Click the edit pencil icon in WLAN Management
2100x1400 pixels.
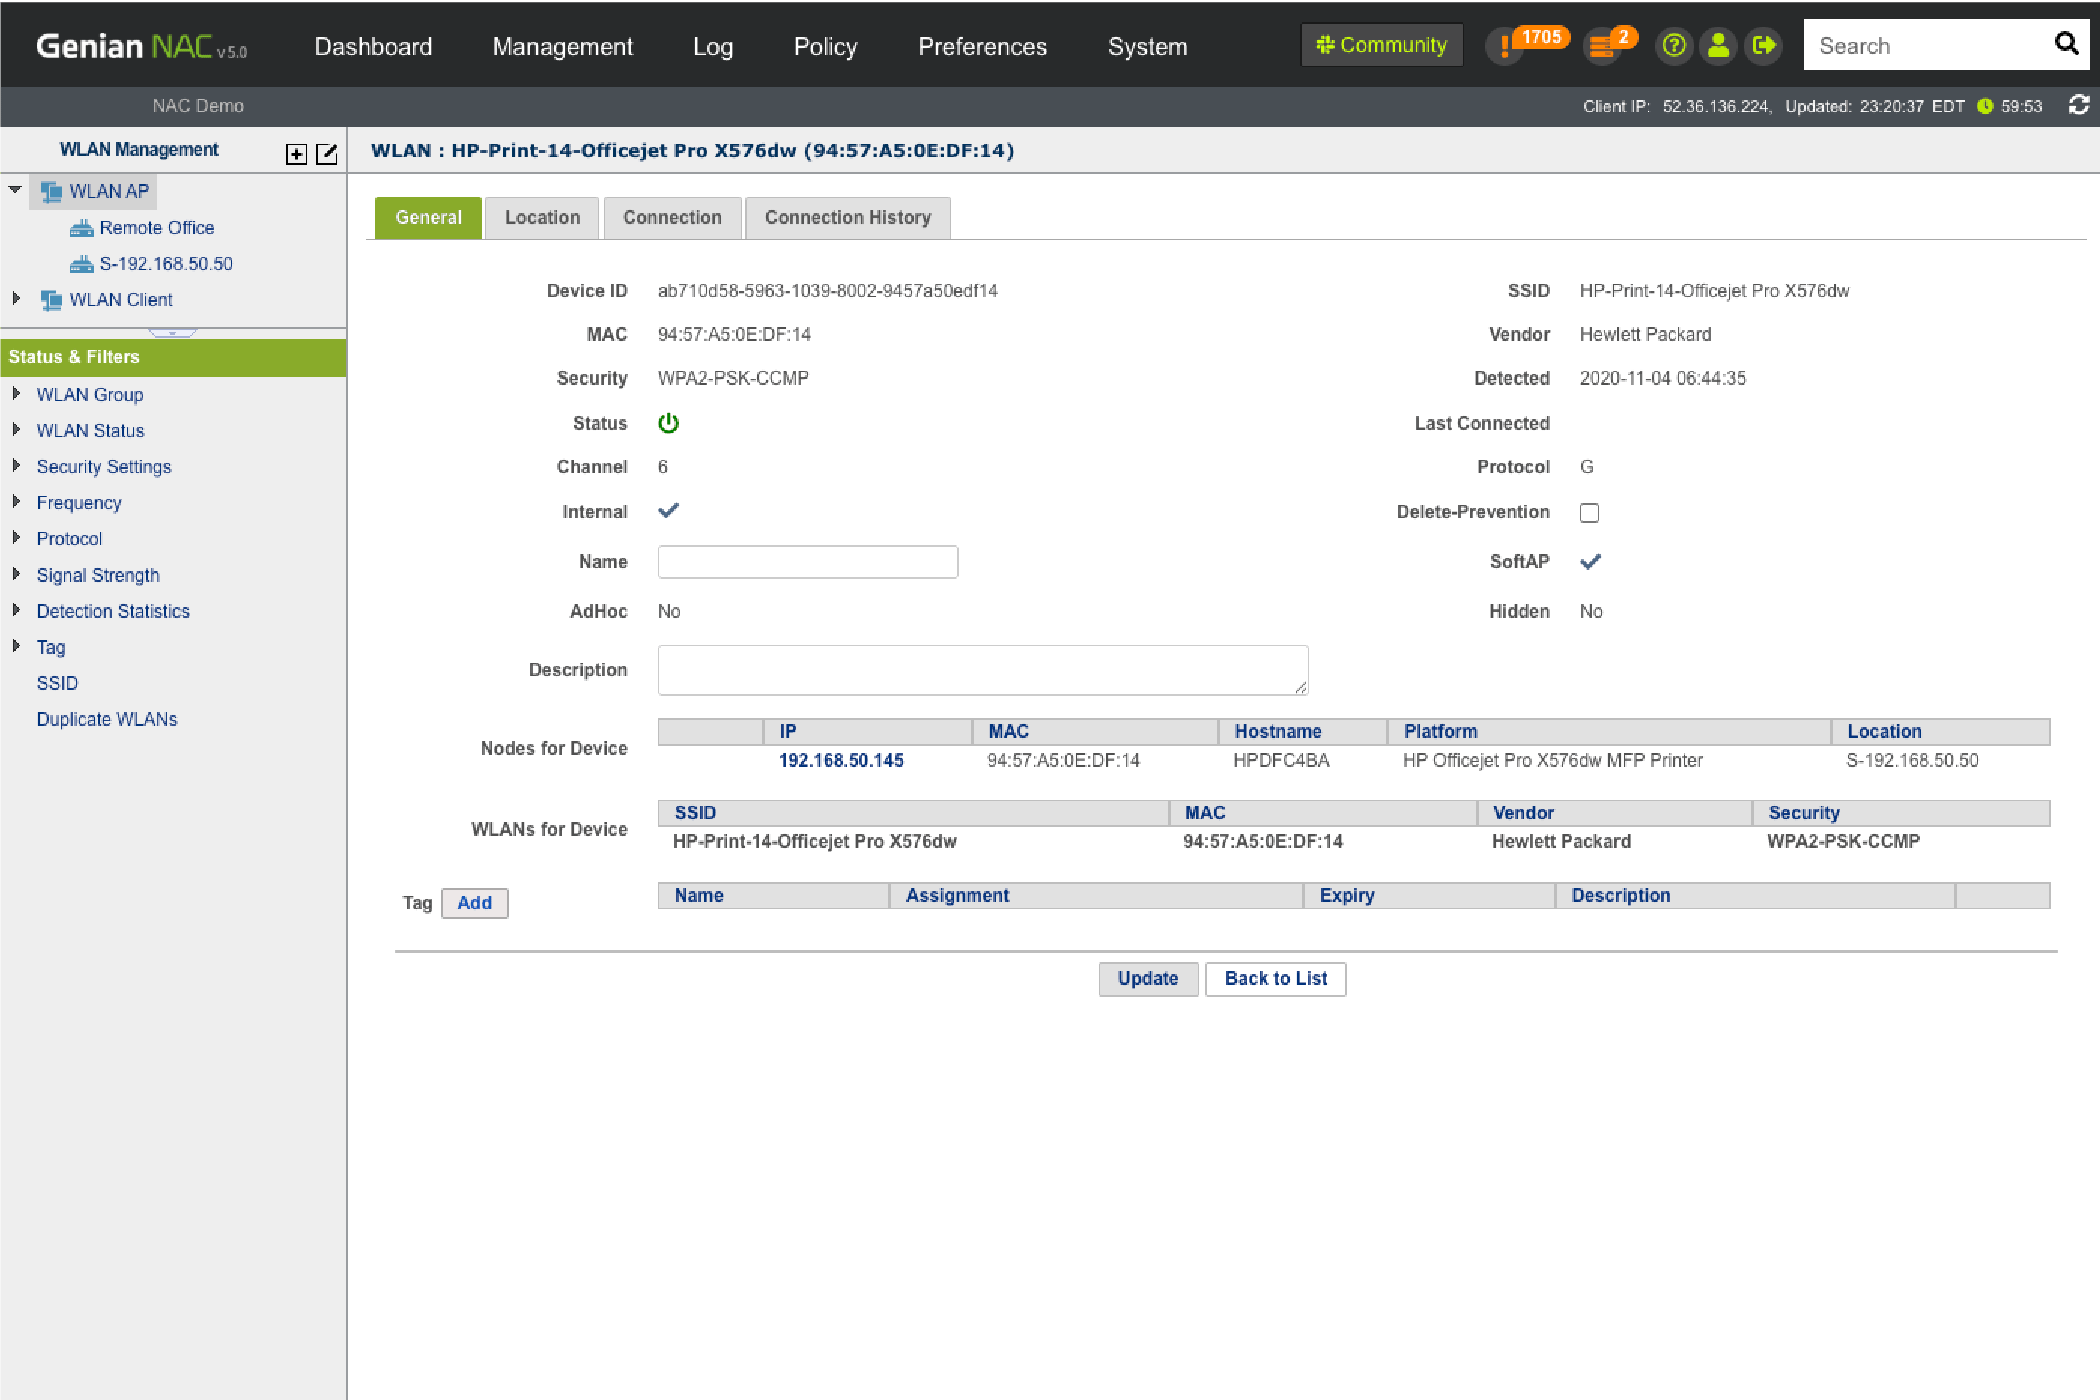tap(327, 154)
